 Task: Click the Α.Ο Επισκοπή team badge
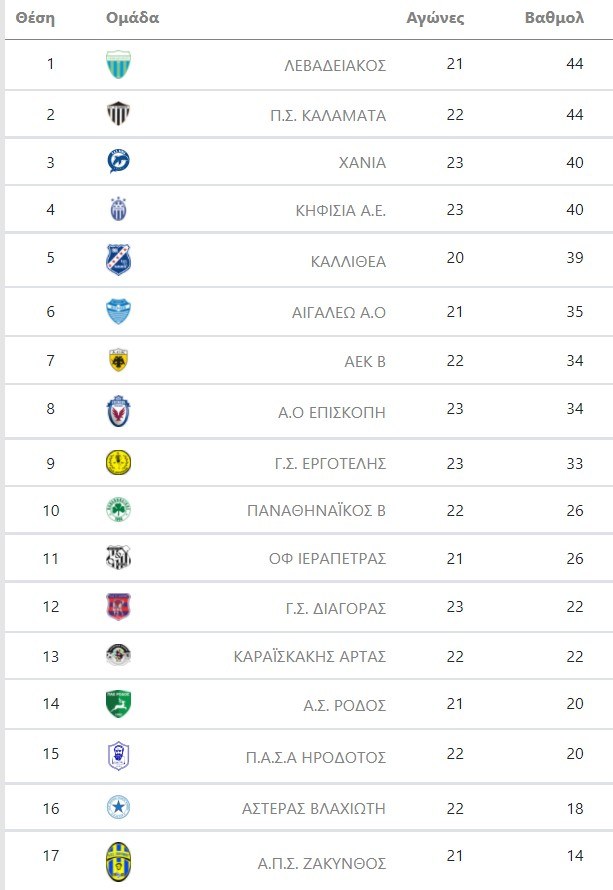(x=119, y=411)
